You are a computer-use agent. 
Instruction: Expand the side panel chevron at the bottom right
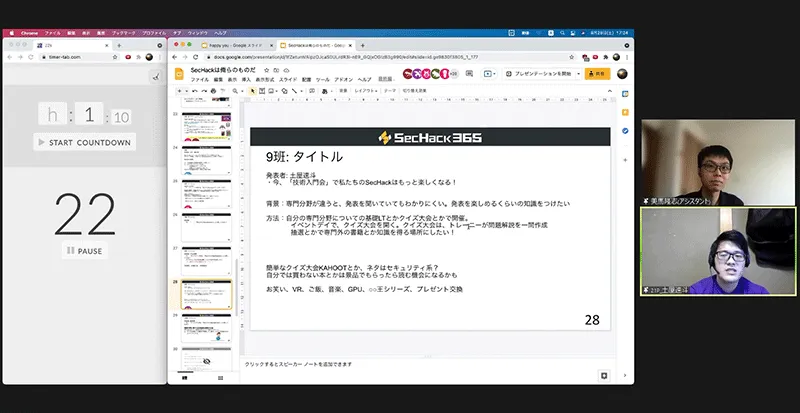tap(625, 376)
